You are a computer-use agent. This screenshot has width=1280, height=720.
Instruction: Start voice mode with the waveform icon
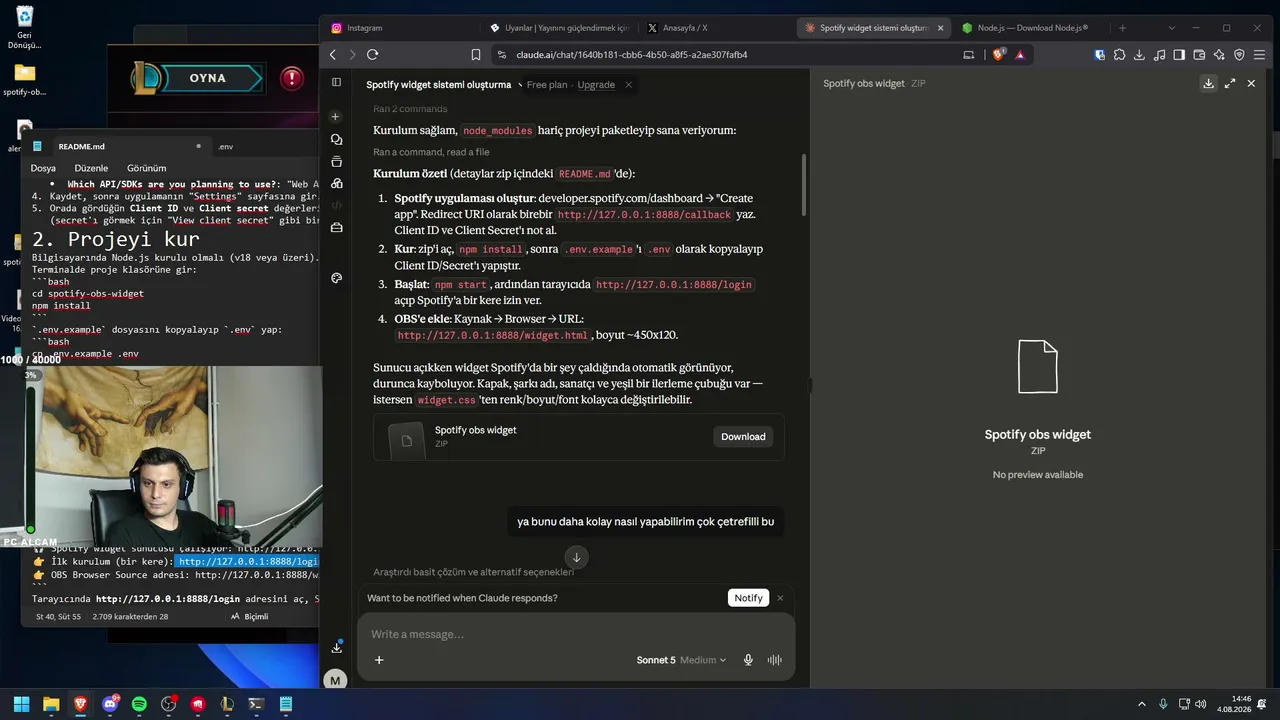point(774,660)
